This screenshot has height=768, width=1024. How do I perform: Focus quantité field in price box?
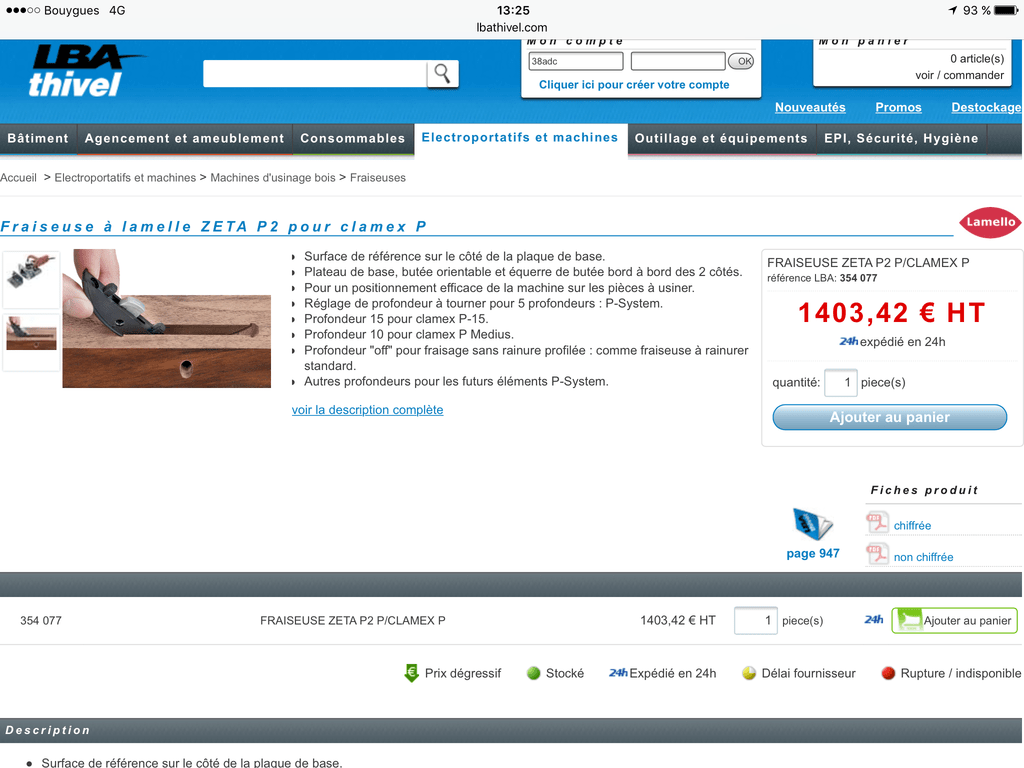click(x=840, y=383)
